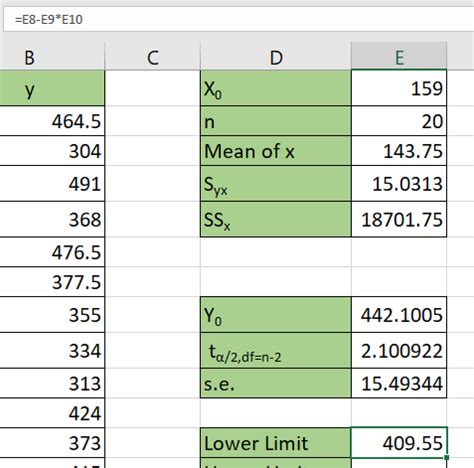Select column D header
The height and width of the screenshot is (468, 474).
pos(276,57)
